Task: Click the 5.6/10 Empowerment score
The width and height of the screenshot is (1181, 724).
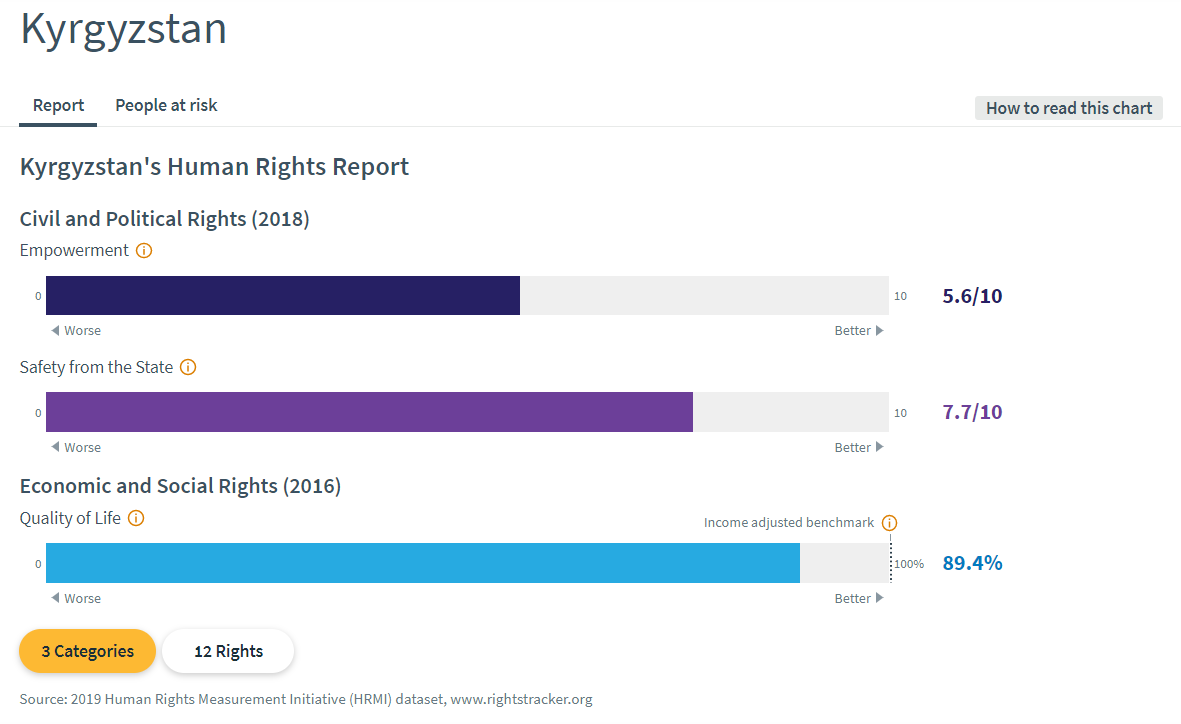Action: point(972,296)
